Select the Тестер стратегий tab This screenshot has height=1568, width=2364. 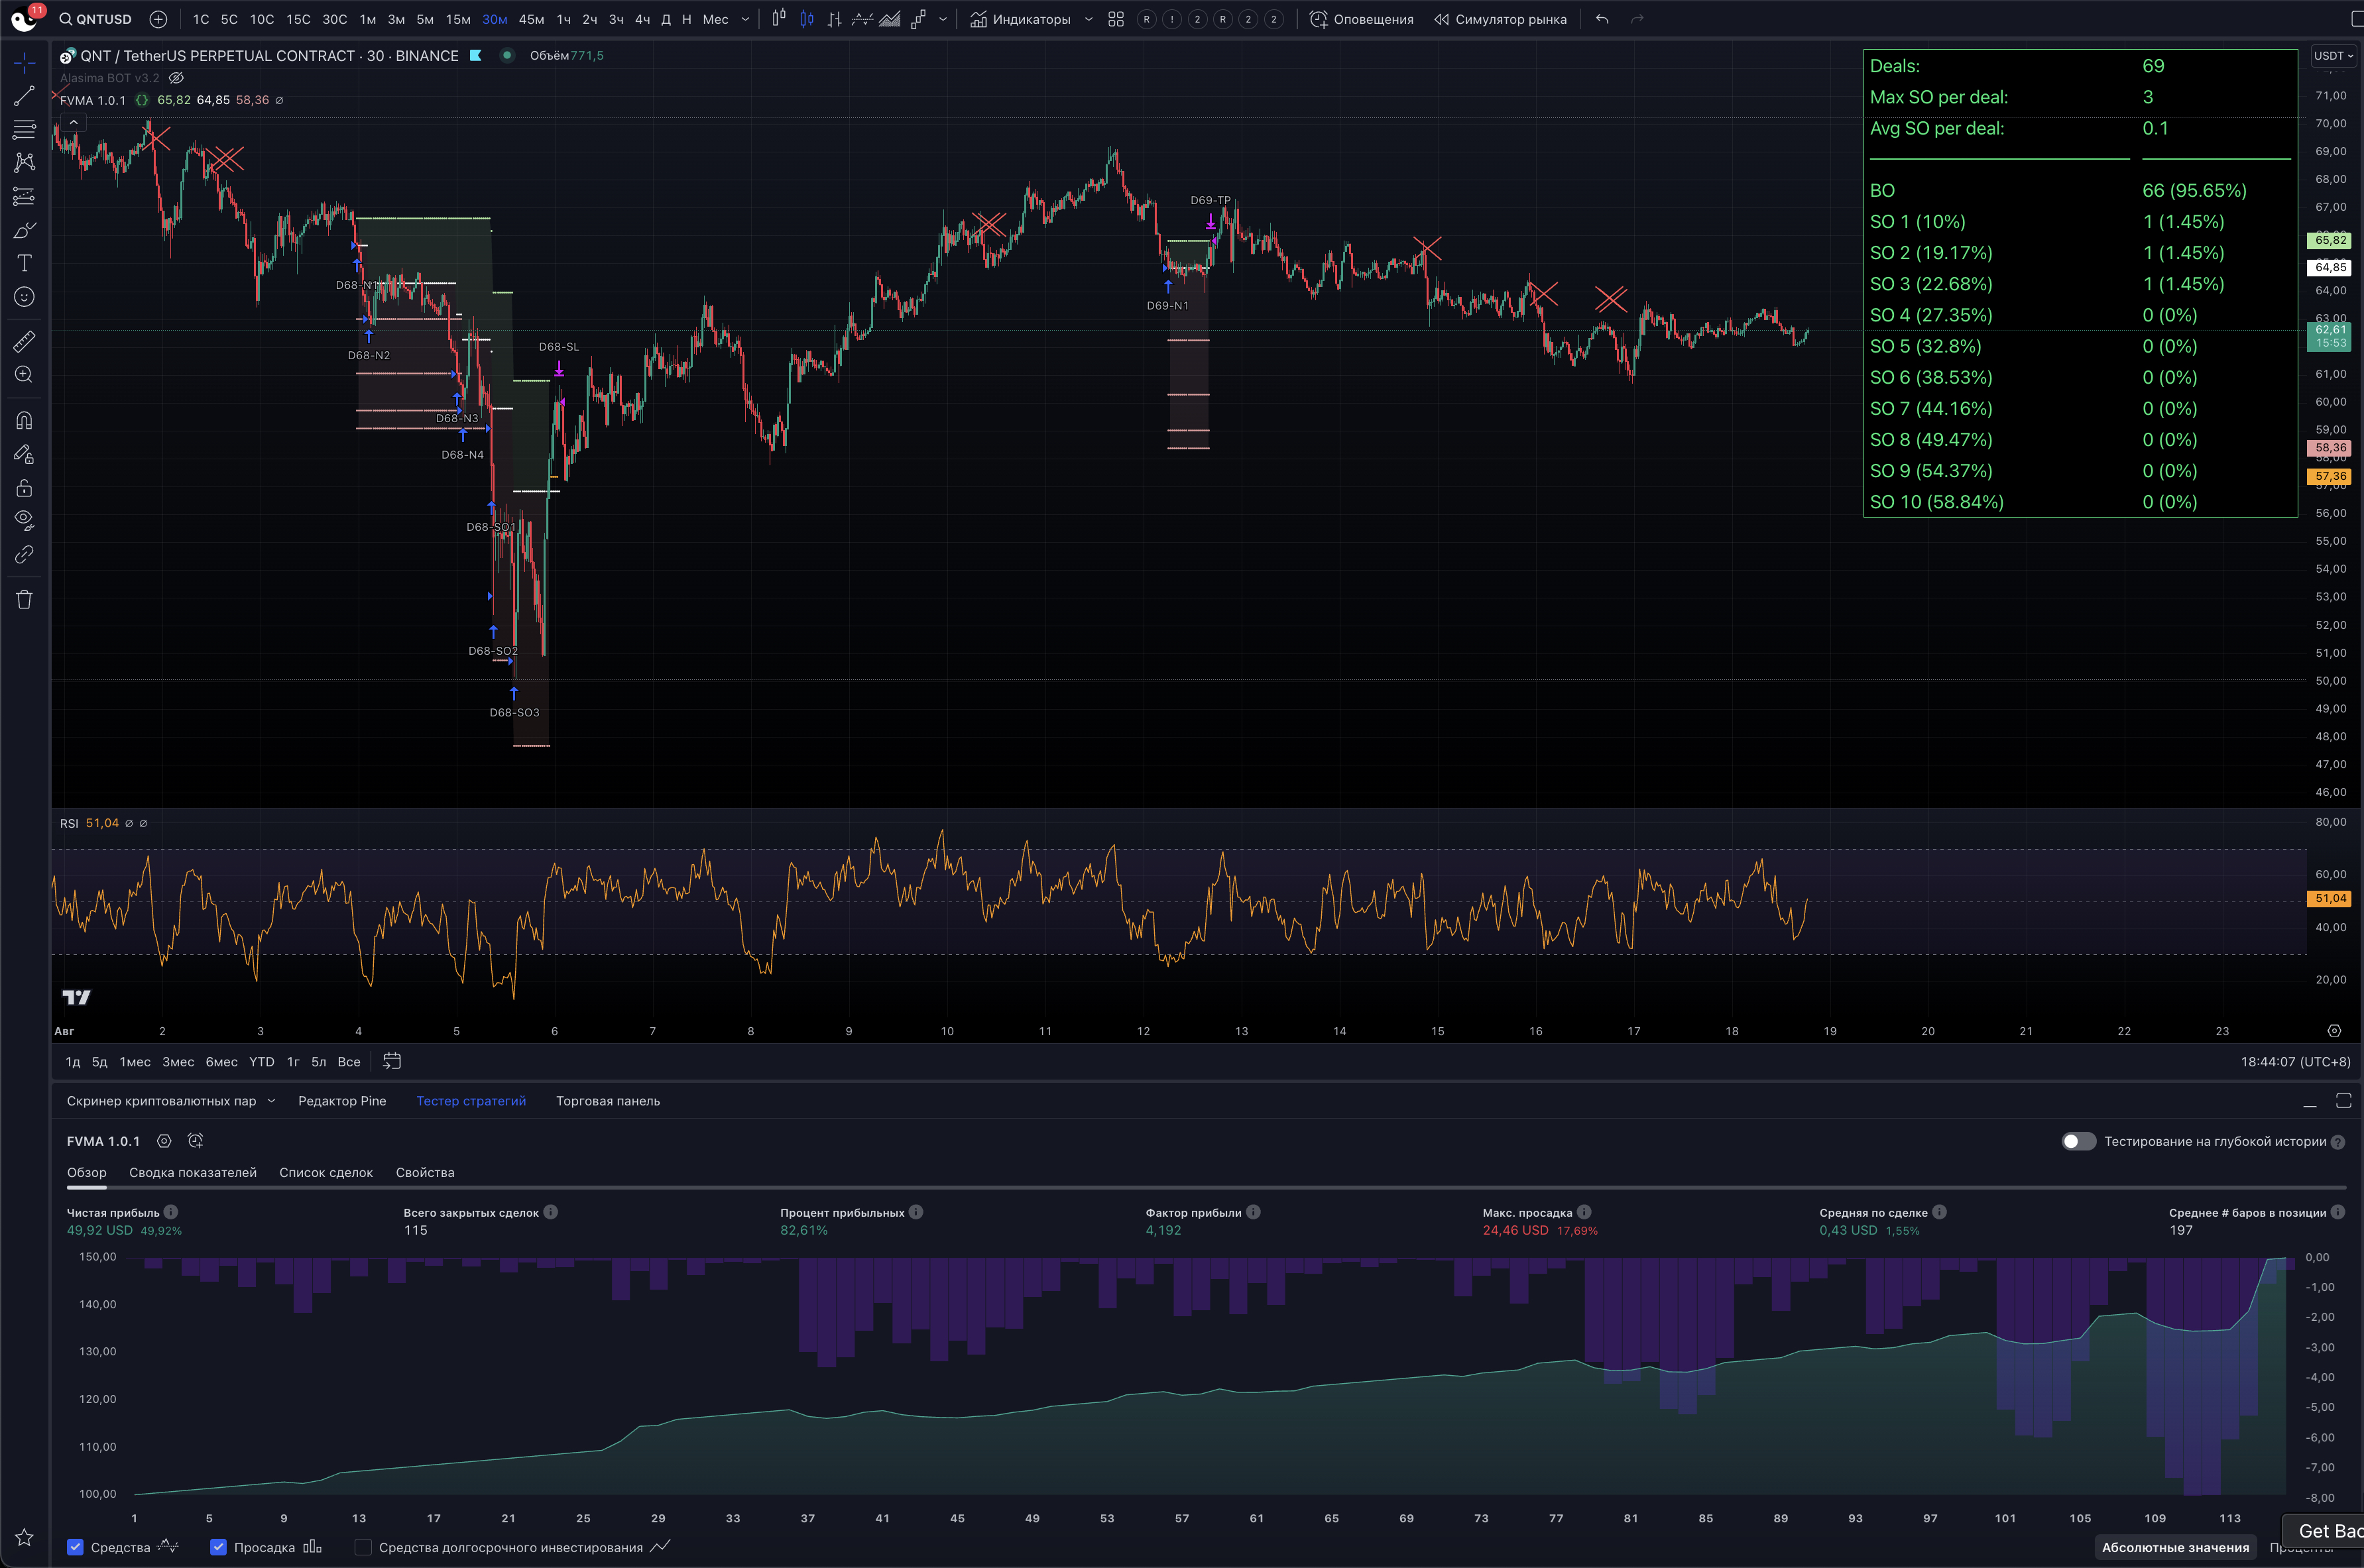[471, 1101]
